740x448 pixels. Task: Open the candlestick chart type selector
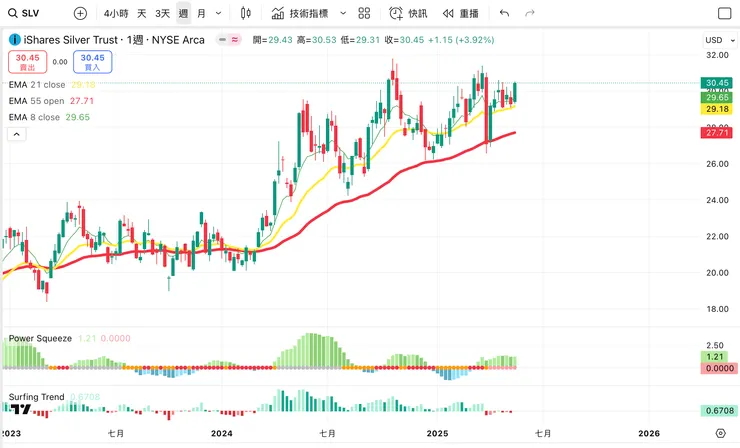pyautogui.click(x=245, y=13)
